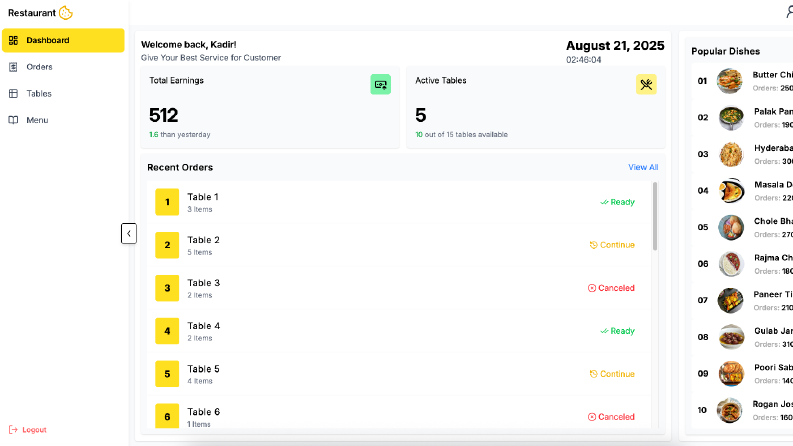Click the Orders list icon

(x=14, y=67)
